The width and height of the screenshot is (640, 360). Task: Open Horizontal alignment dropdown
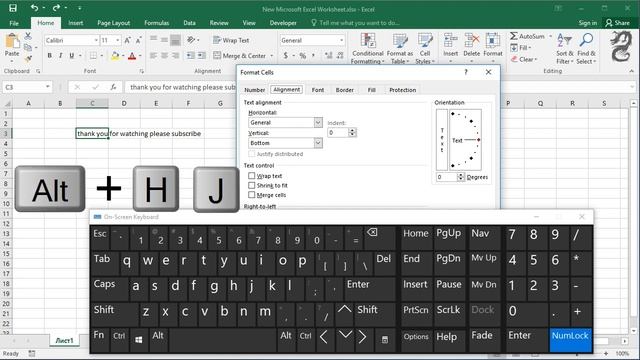point(318,122)
